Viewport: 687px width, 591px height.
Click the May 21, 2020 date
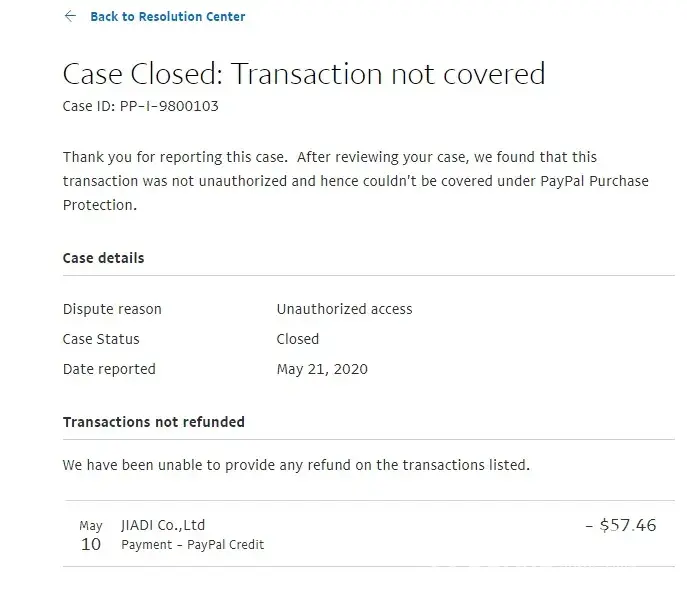pos(322,369)
